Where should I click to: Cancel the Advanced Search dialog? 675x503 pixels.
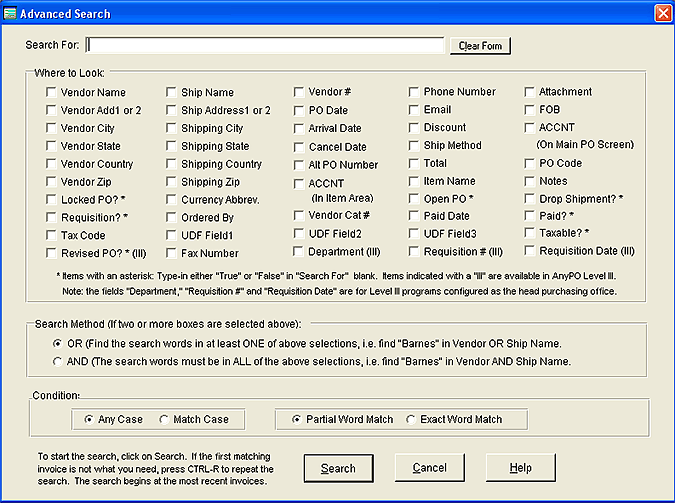point(430,467)
